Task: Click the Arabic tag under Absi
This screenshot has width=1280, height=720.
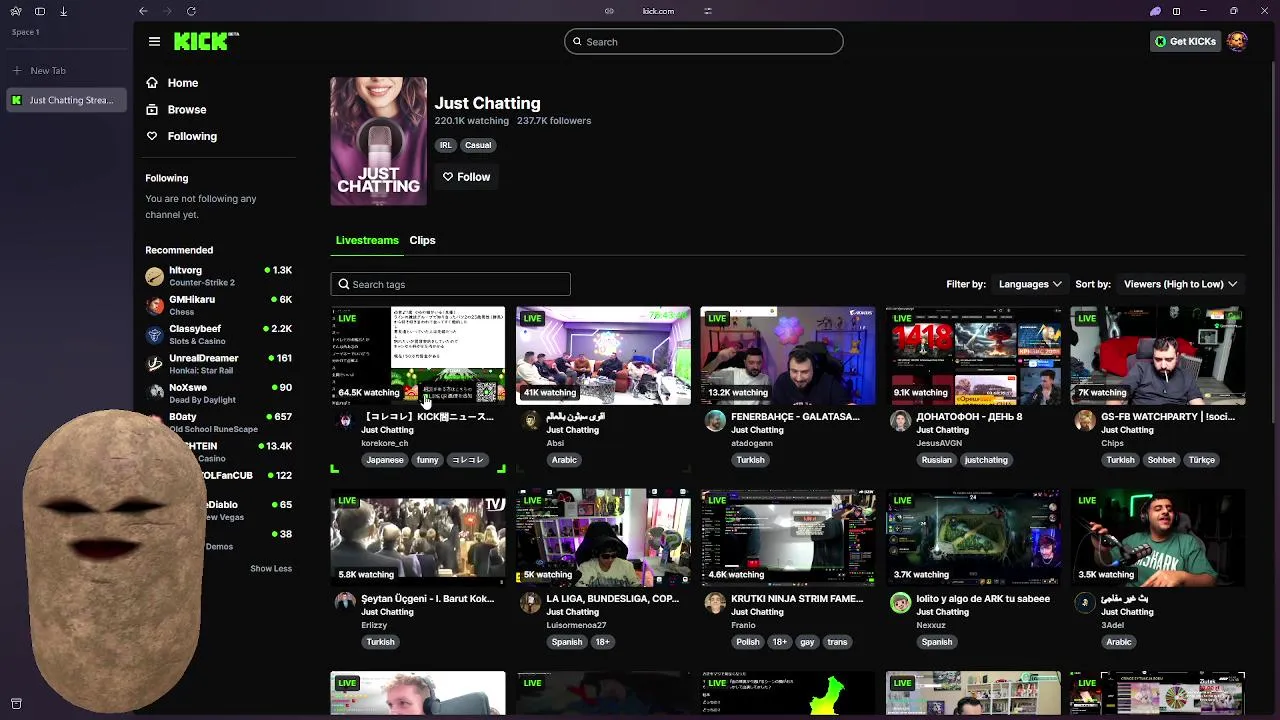Action: (564, 460)
